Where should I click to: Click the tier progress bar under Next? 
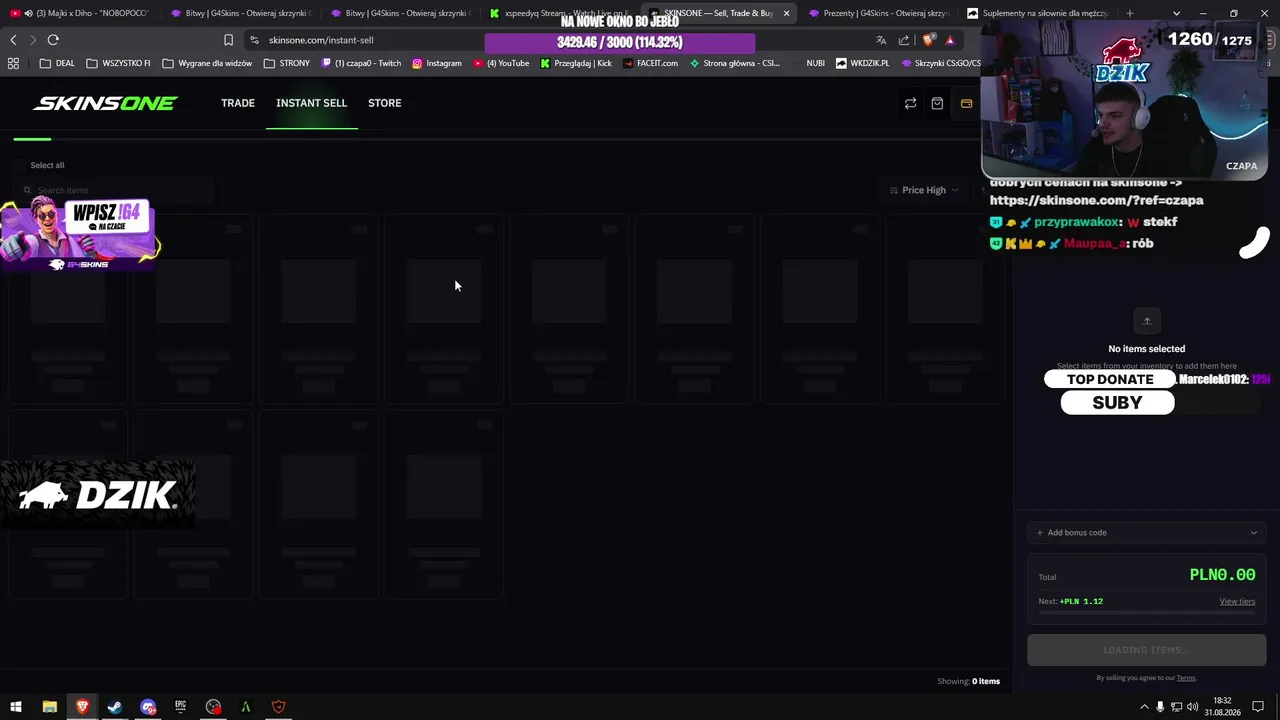(1147, 613)
